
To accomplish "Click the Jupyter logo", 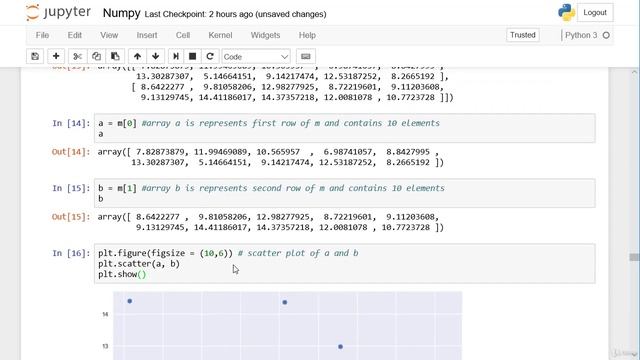I will pos(58,13).
